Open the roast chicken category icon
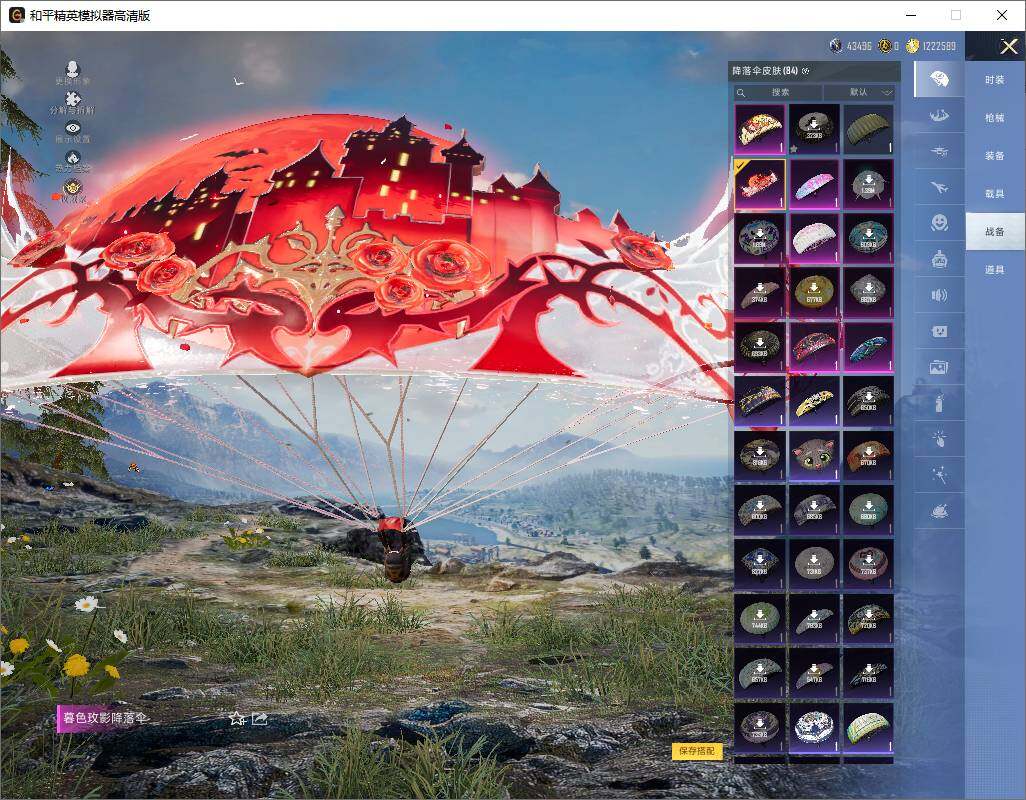 pyautogui.click(x=939, y=511)
